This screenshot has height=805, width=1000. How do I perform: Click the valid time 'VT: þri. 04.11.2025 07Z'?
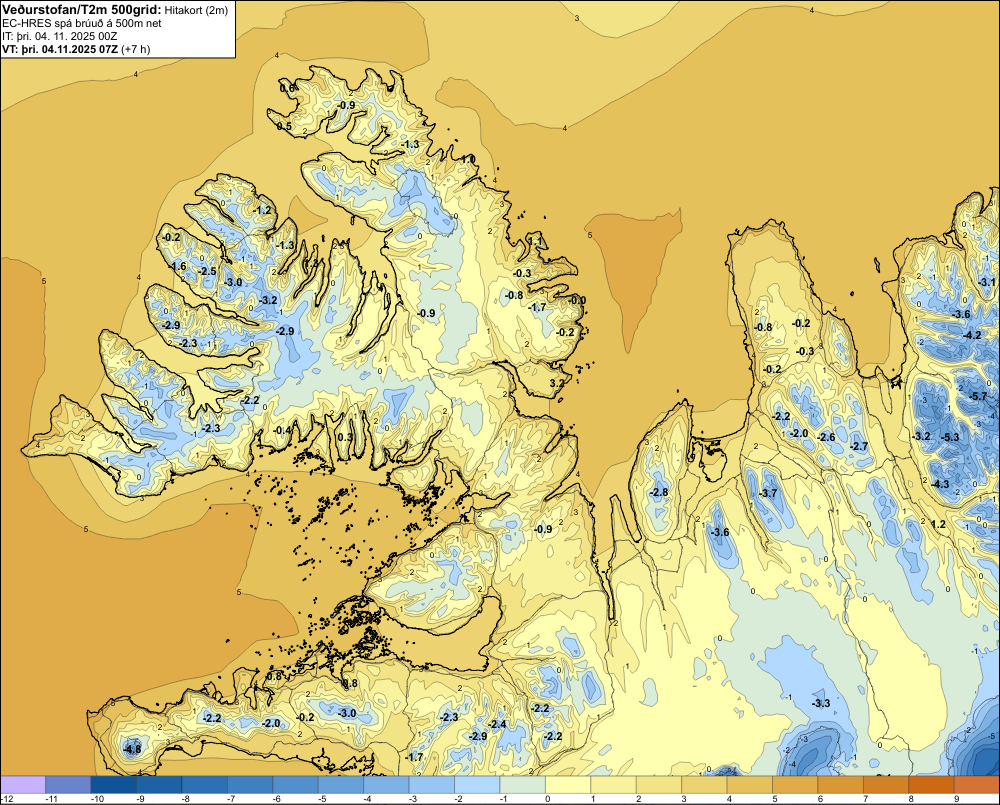click(60, 49)
